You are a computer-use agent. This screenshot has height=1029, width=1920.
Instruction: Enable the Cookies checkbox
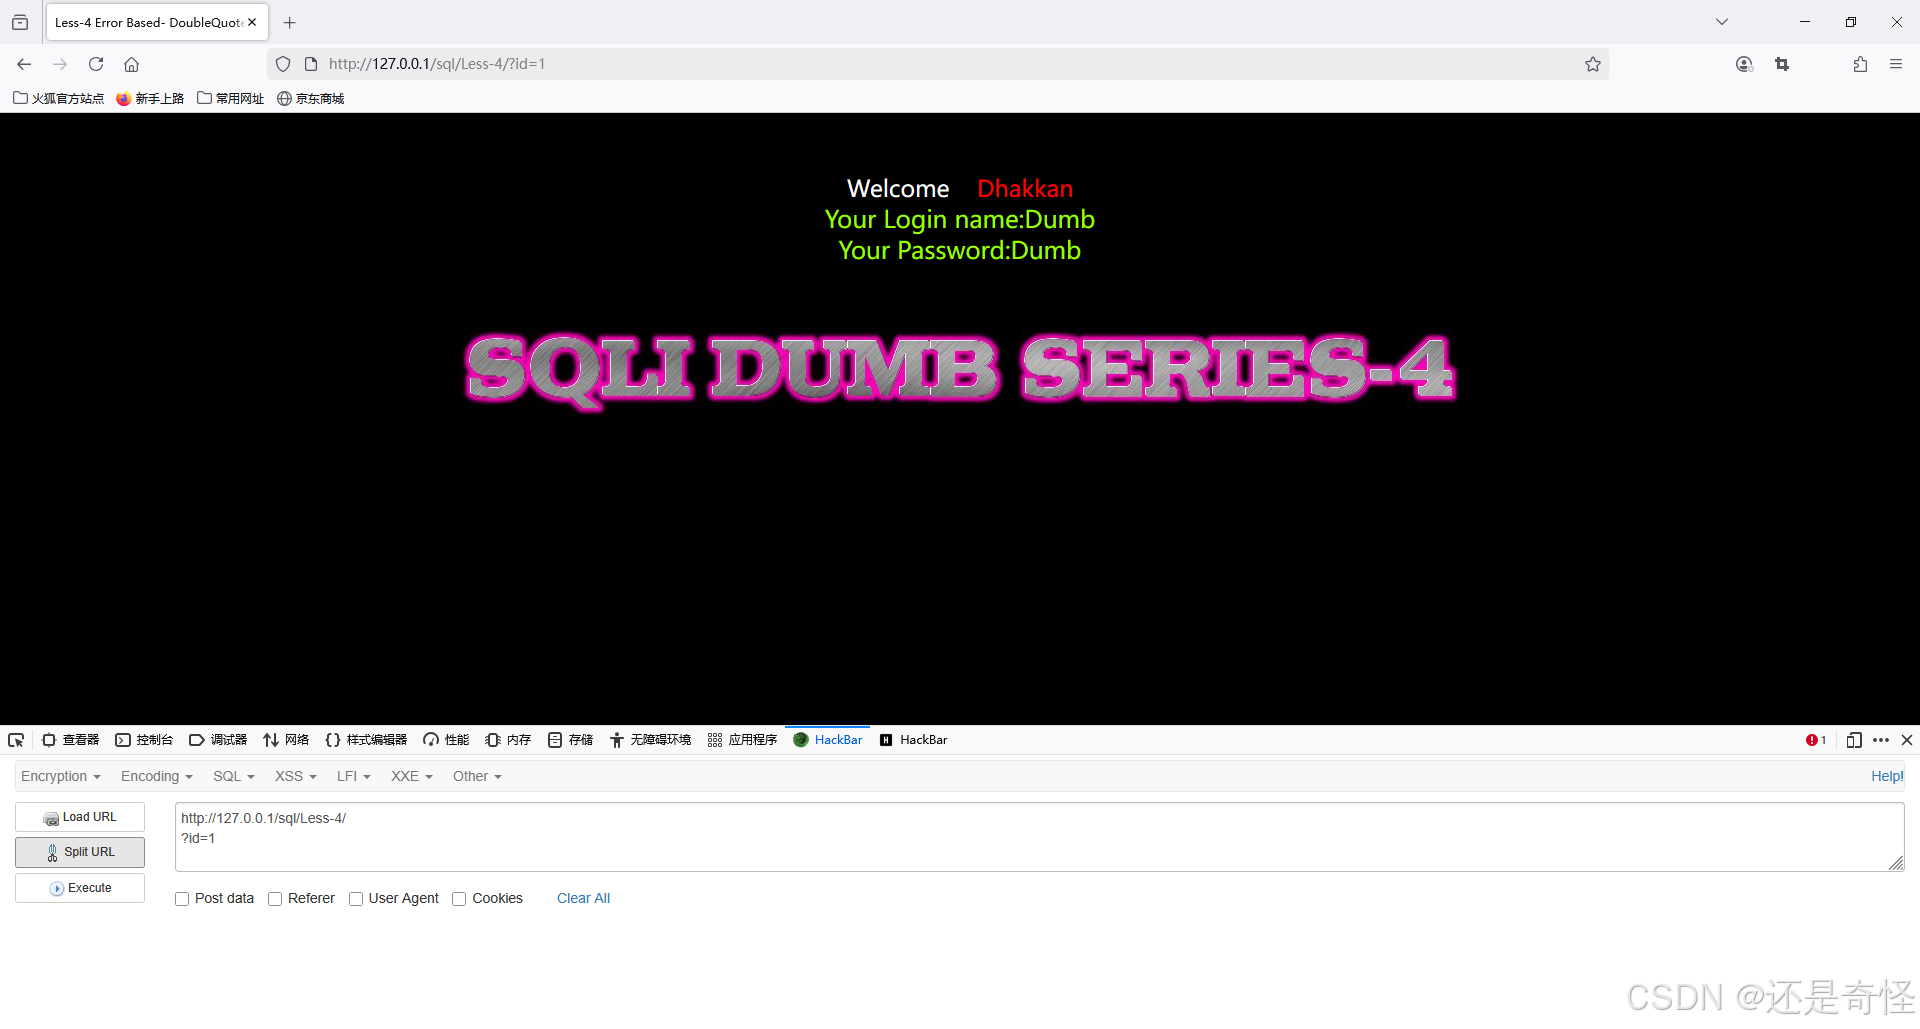click(459, 899)
